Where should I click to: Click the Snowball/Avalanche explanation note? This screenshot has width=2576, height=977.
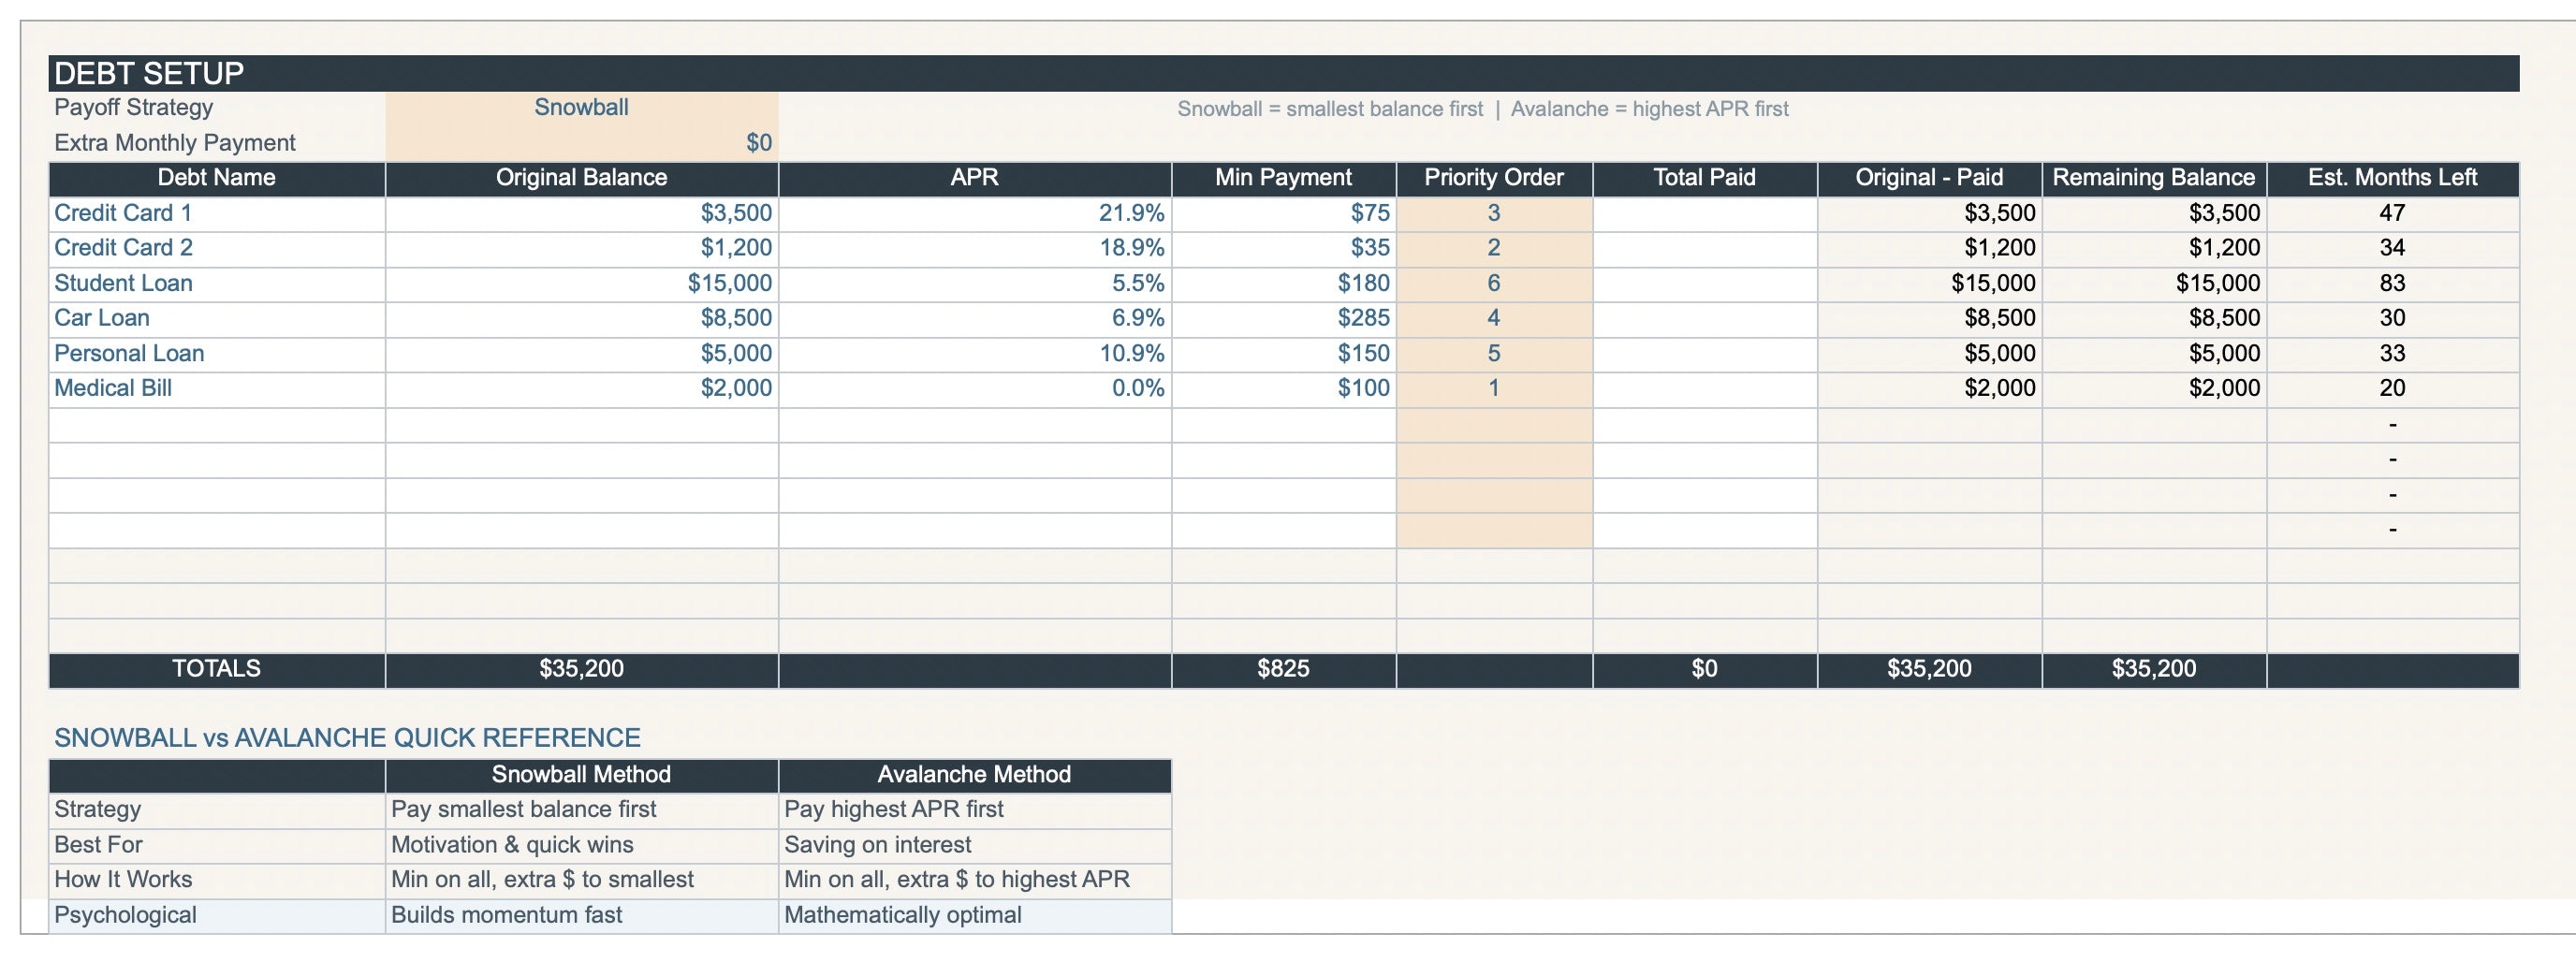coord(1483,109)
